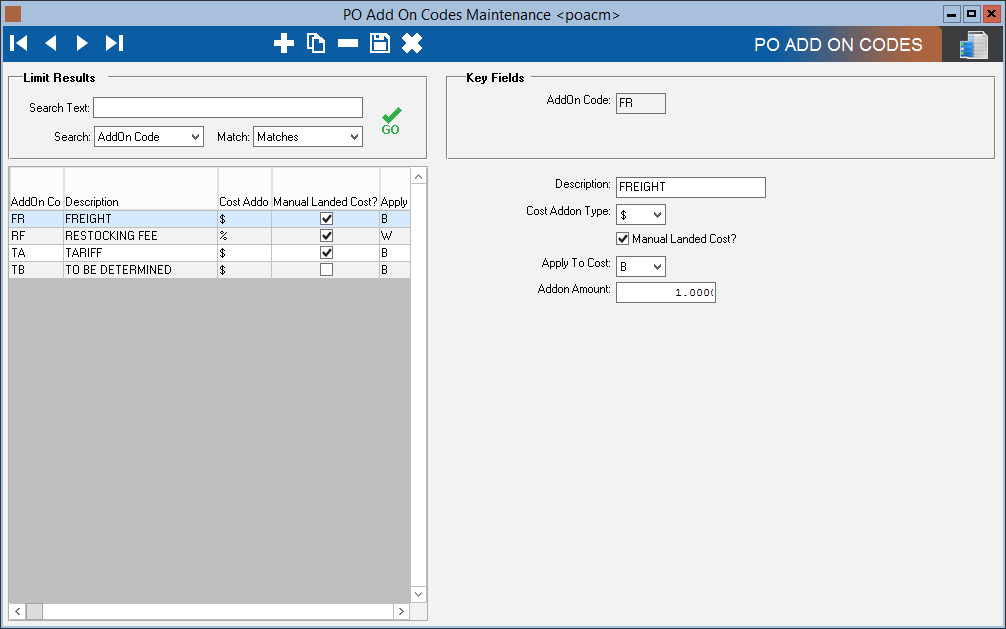Toggle the Manual Landed Cost checkbox
The image size is (1006, 629).
click(622, 239)
